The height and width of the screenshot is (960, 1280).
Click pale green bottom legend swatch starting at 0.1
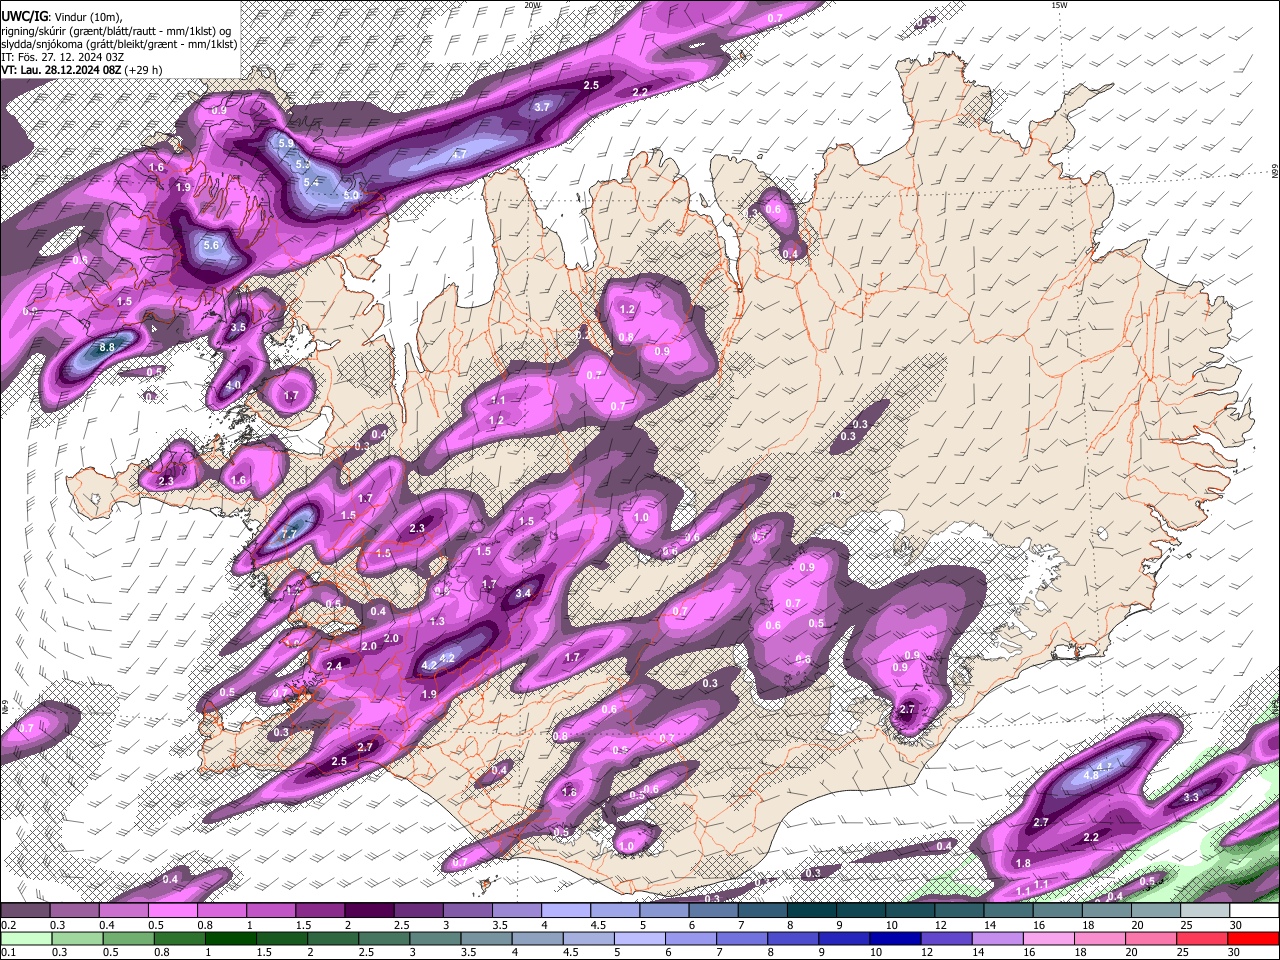point(26,938)
